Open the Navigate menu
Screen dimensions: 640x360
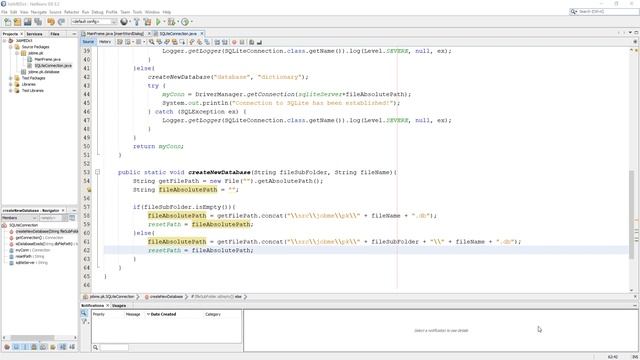(39, 12)
